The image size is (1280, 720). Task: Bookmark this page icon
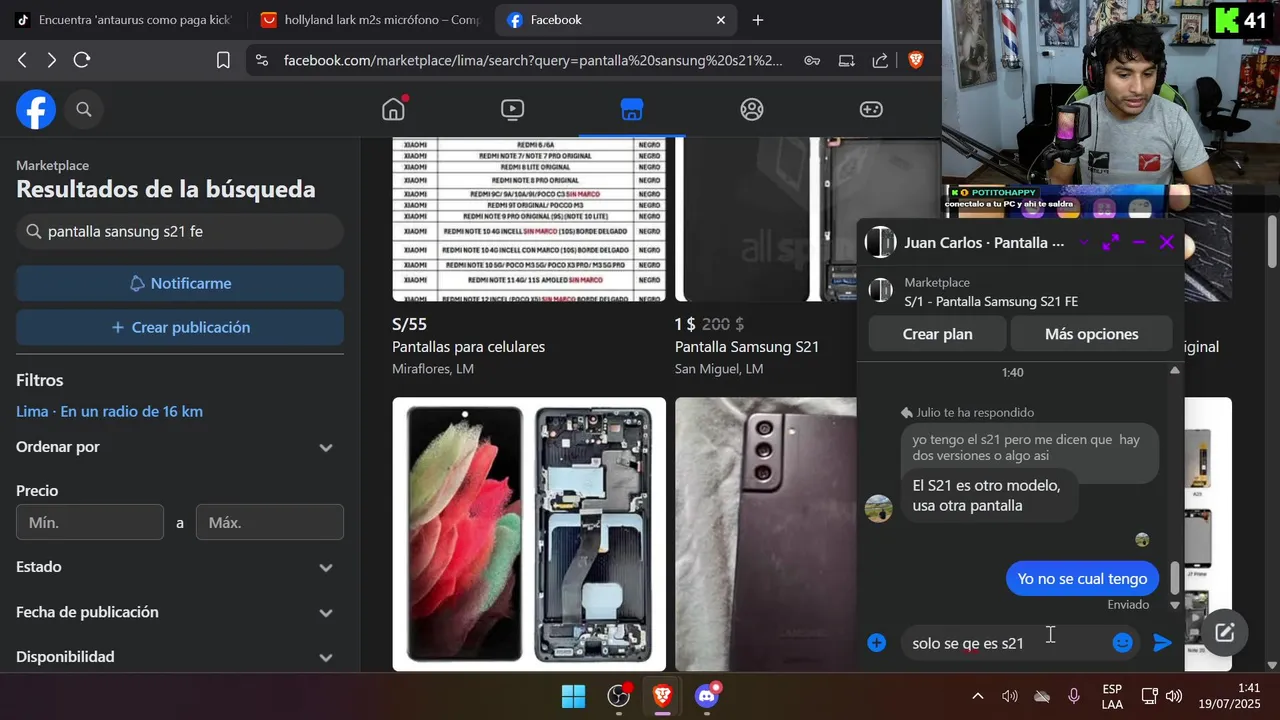223,60
